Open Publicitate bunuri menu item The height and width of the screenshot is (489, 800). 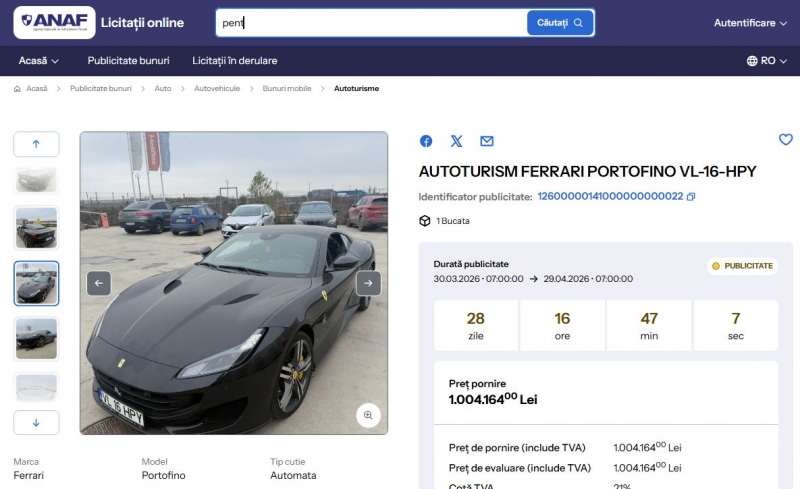(128, 61)
